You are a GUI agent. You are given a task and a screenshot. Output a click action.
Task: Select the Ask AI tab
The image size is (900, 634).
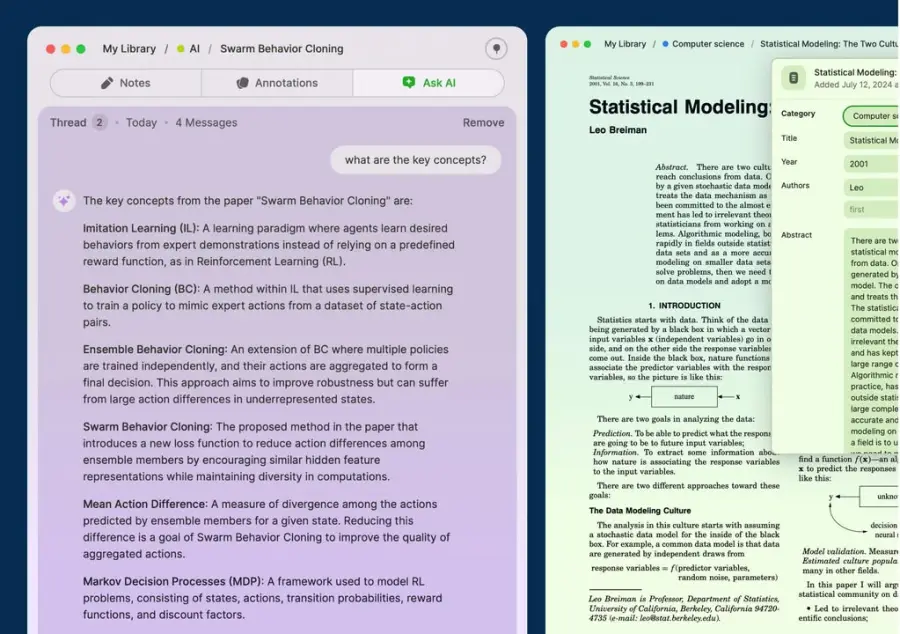point(429,83)
